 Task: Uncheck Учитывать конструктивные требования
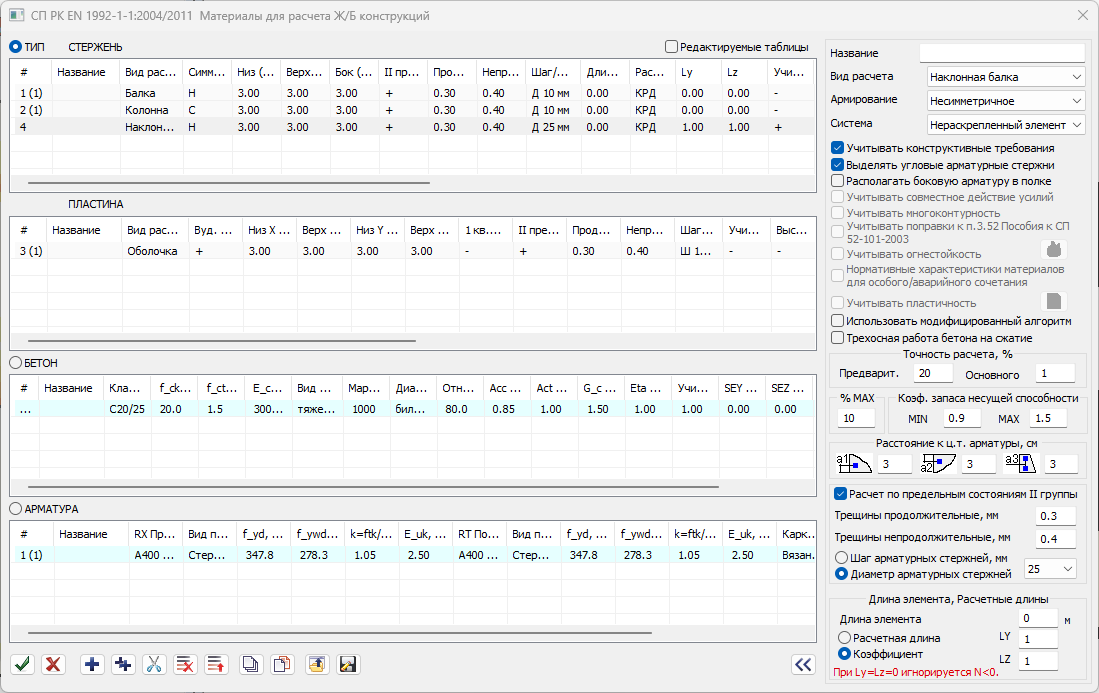[838, 148]
